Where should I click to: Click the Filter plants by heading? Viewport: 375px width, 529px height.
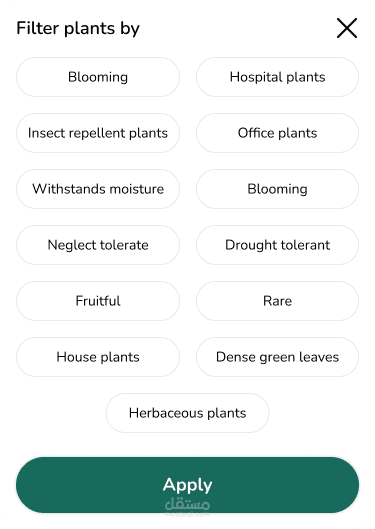click(78, 28)
